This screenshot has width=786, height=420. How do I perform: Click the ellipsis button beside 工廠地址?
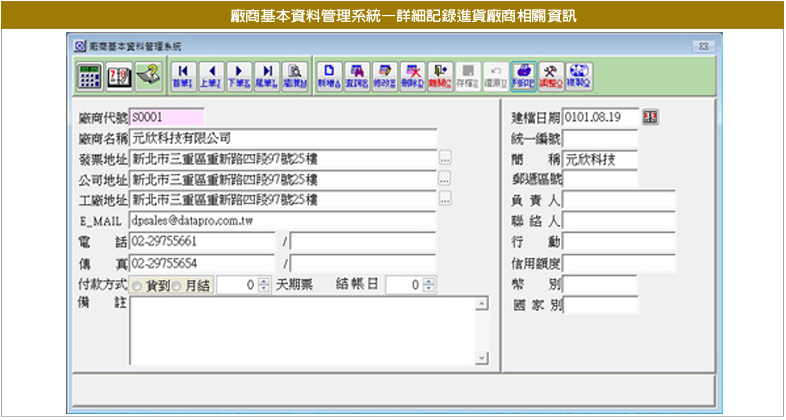pyautogui.click(x=445, y=200)
